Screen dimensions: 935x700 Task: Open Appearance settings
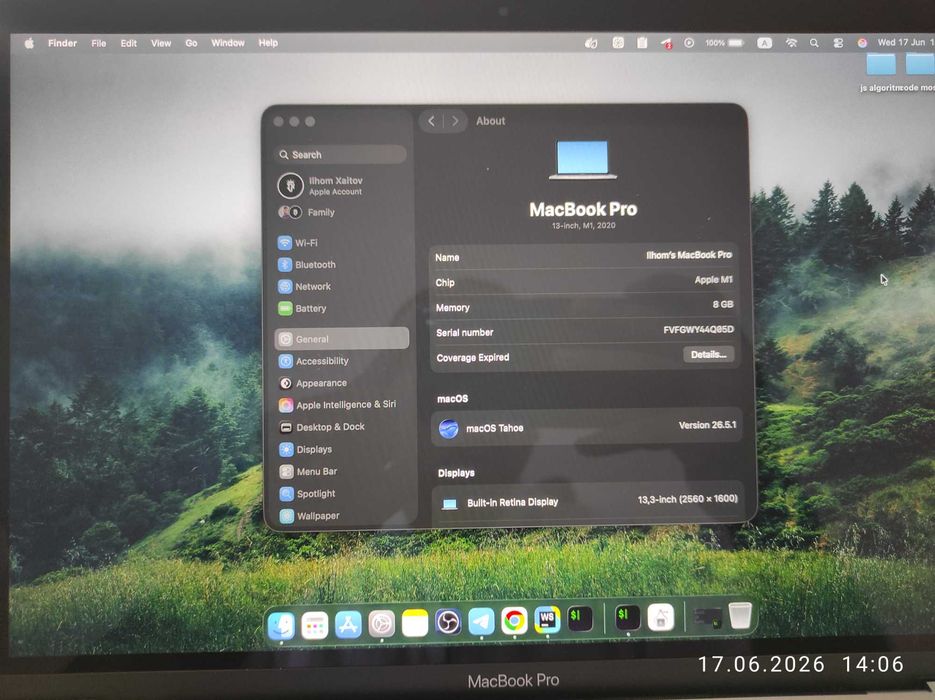pos(313,383)
